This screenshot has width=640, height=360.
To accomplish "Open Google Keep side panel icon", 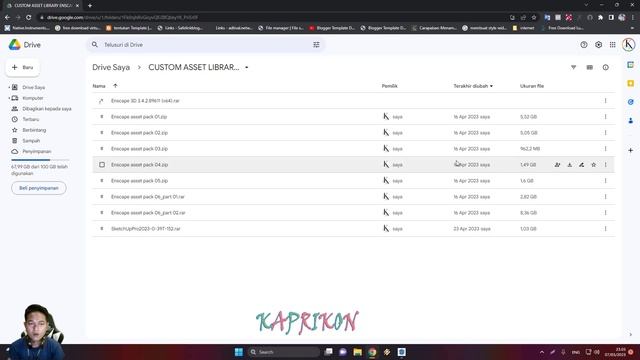I will (x=631, y=84).
